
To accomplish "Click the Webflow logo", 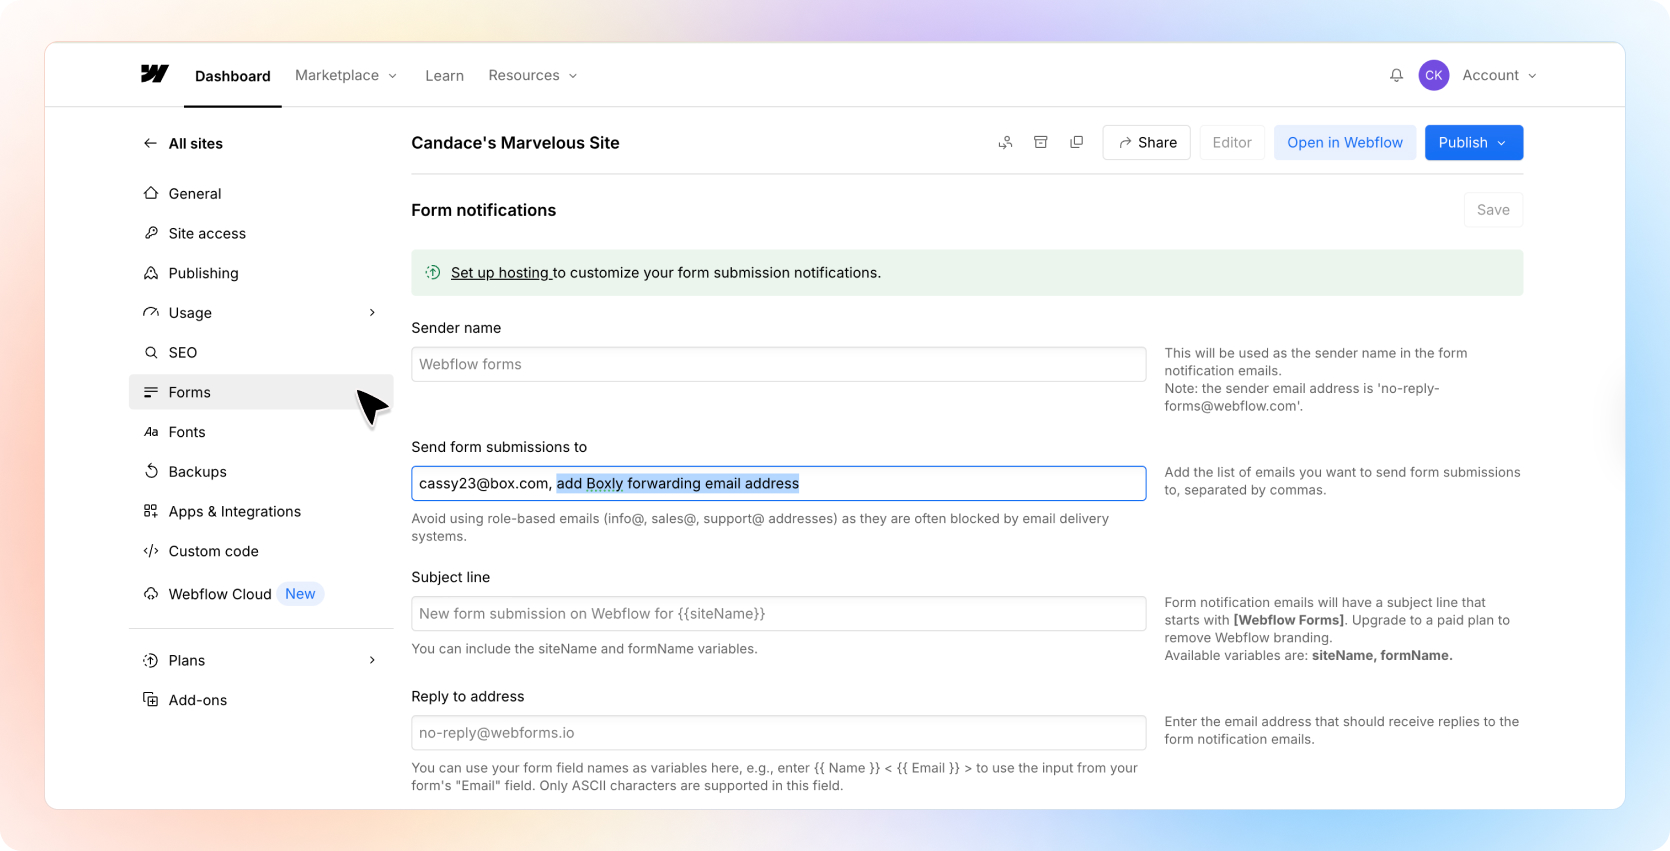I will coord(154,74).
